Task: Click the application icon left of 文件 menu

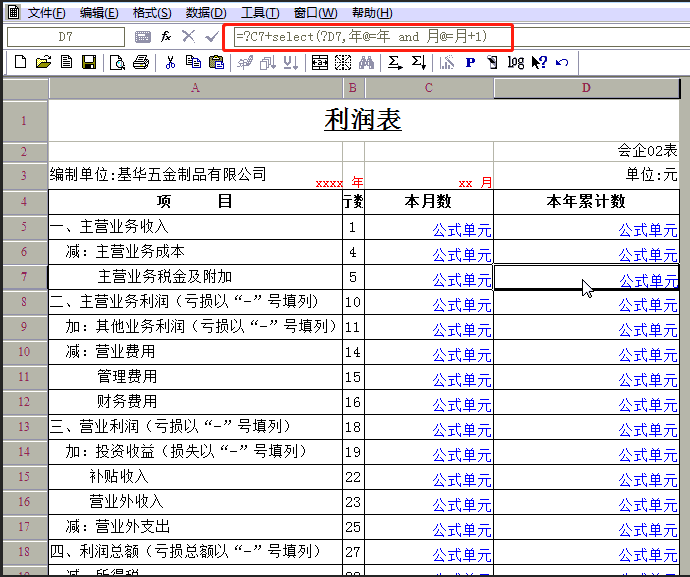Action: [14, 12]
